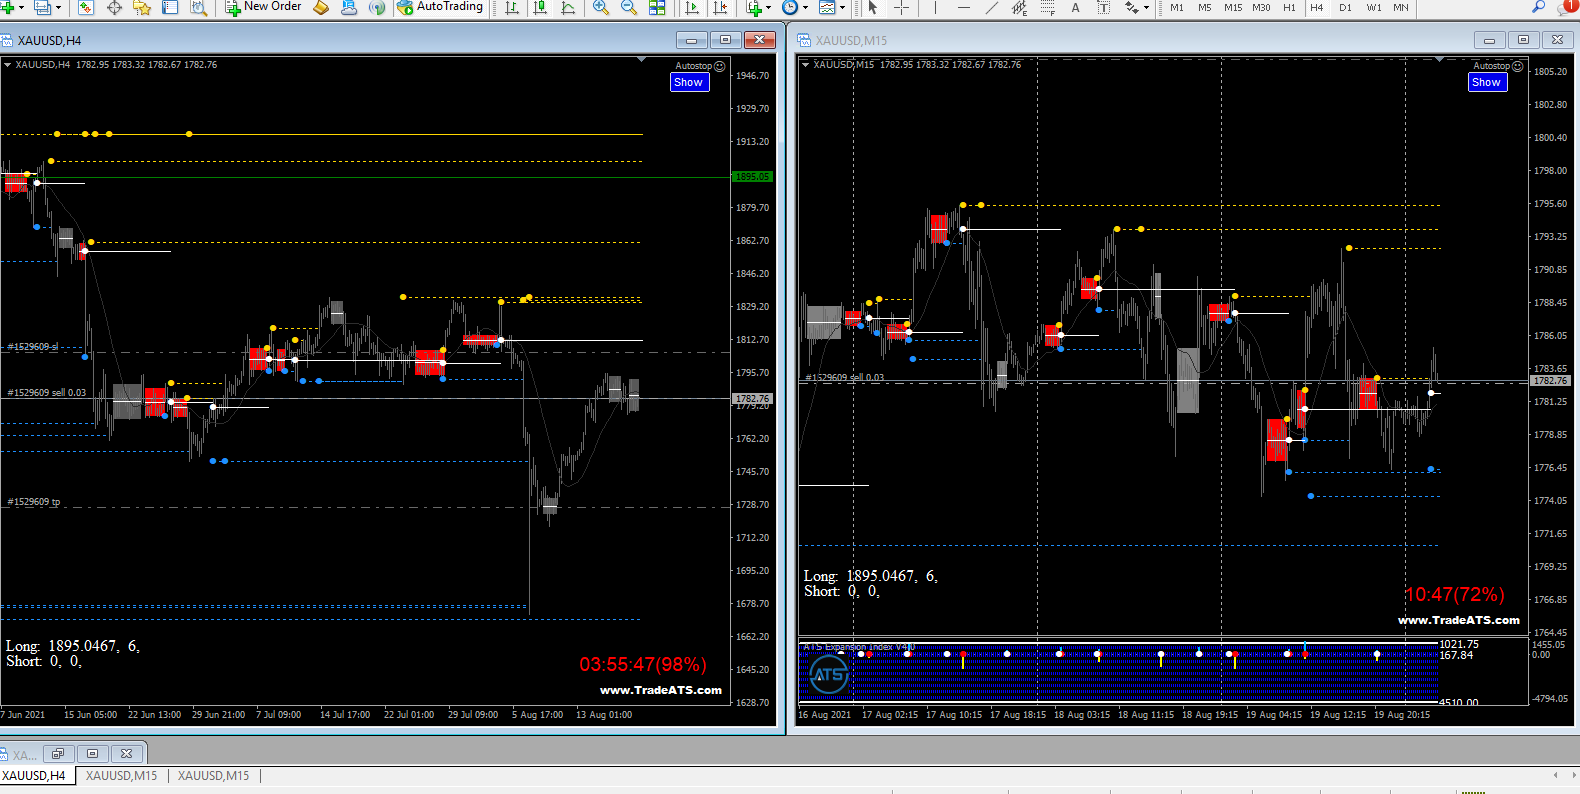Zoom out on the chart
The height and width of the screenshot is (794, 1580).
(629, 7)
